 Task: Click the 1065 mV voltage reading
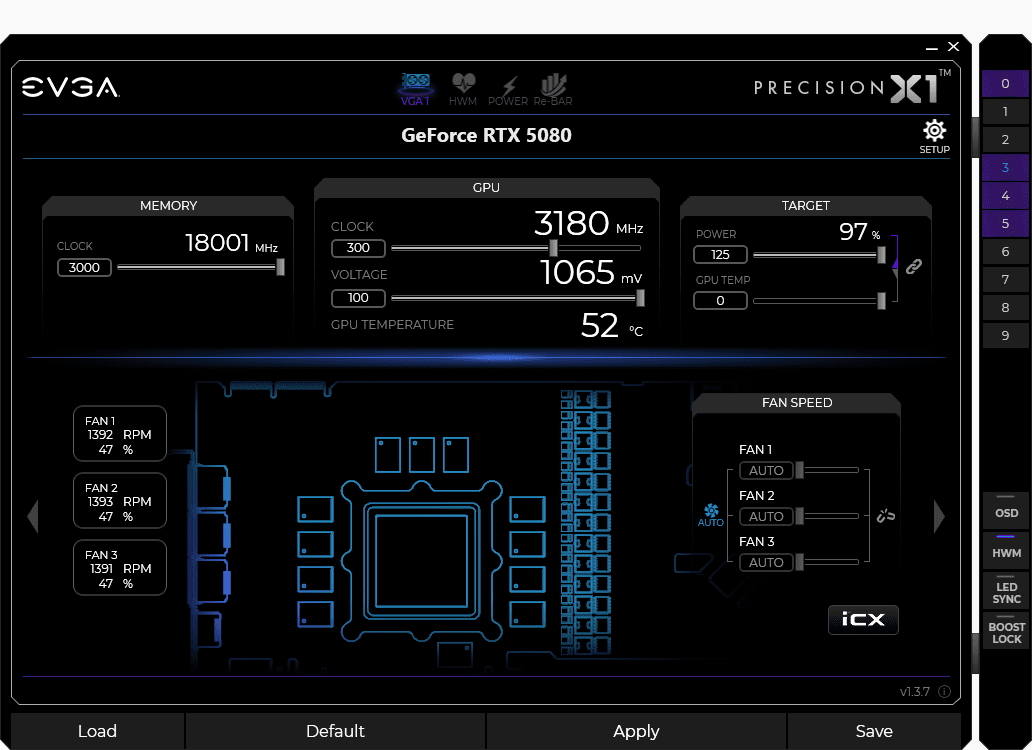(x=590, y=273)
